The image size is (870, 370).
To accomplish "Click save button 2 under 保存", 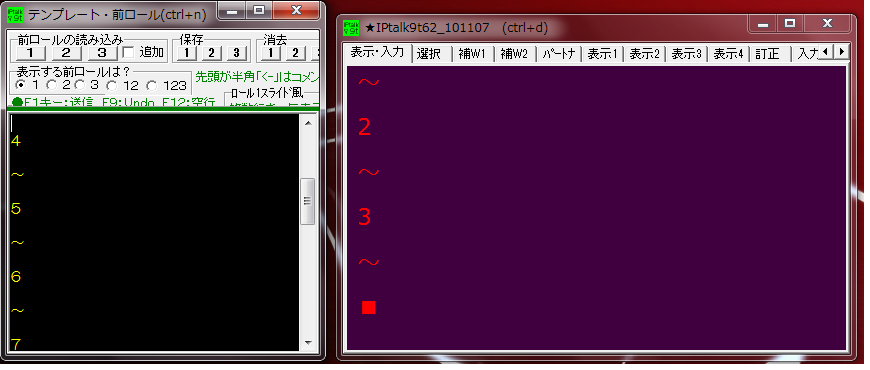I will coord(211,53).
